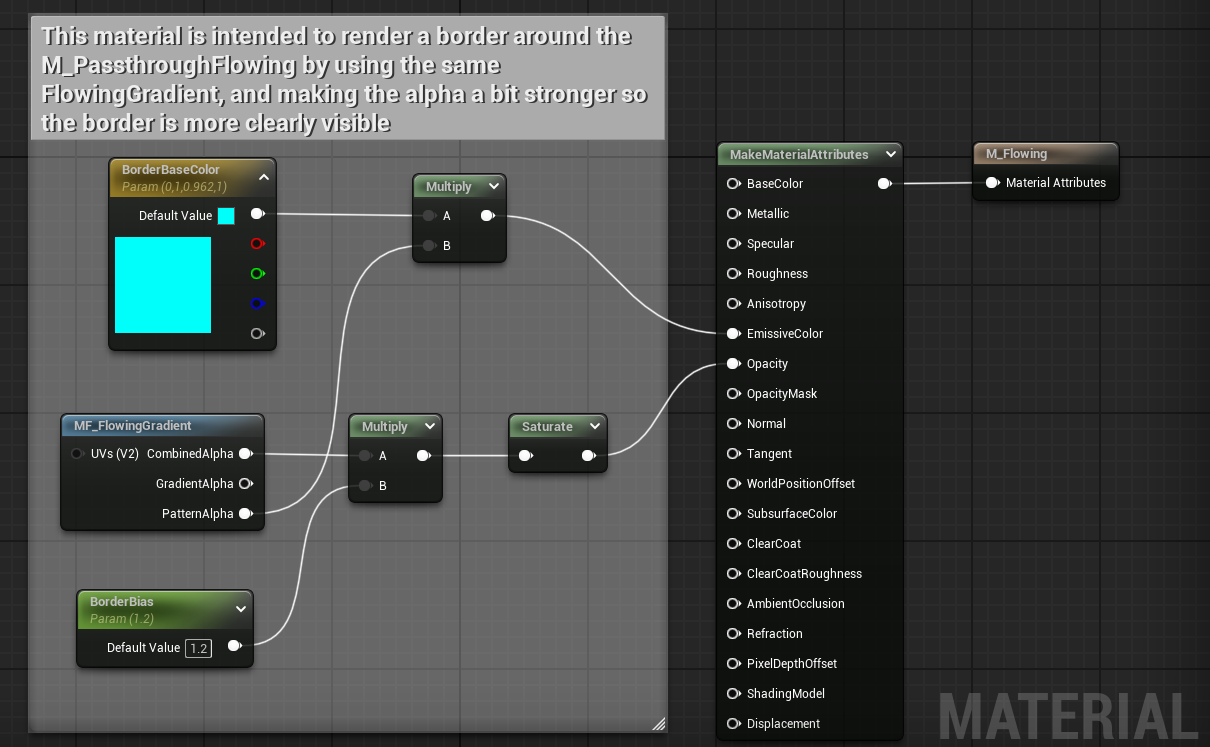Click the Material Attributes input pin on M_Flowing
The image size is (1210, 747).
click(990, 183)
